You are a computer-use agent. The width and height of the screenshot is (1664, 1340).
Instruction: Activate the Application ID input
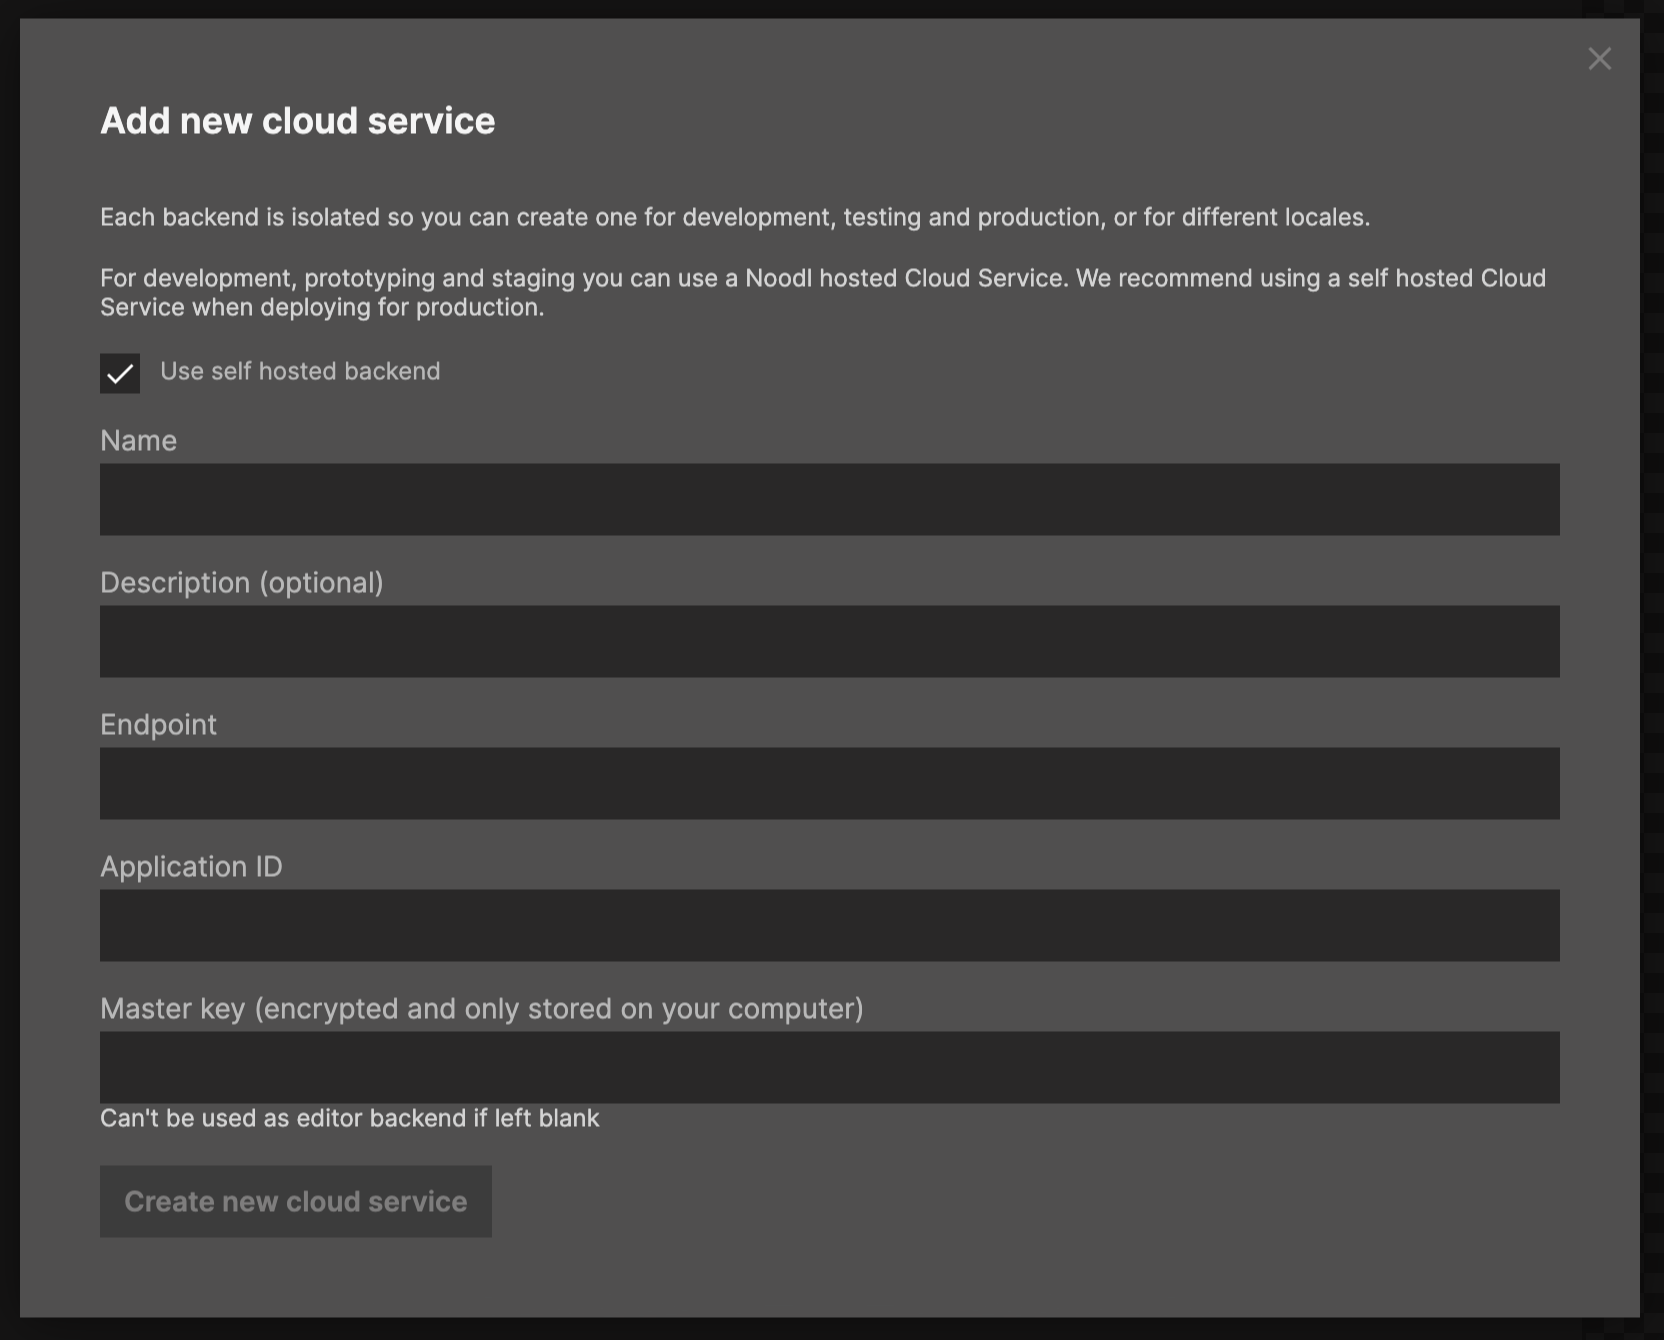(x=829, y=925)
